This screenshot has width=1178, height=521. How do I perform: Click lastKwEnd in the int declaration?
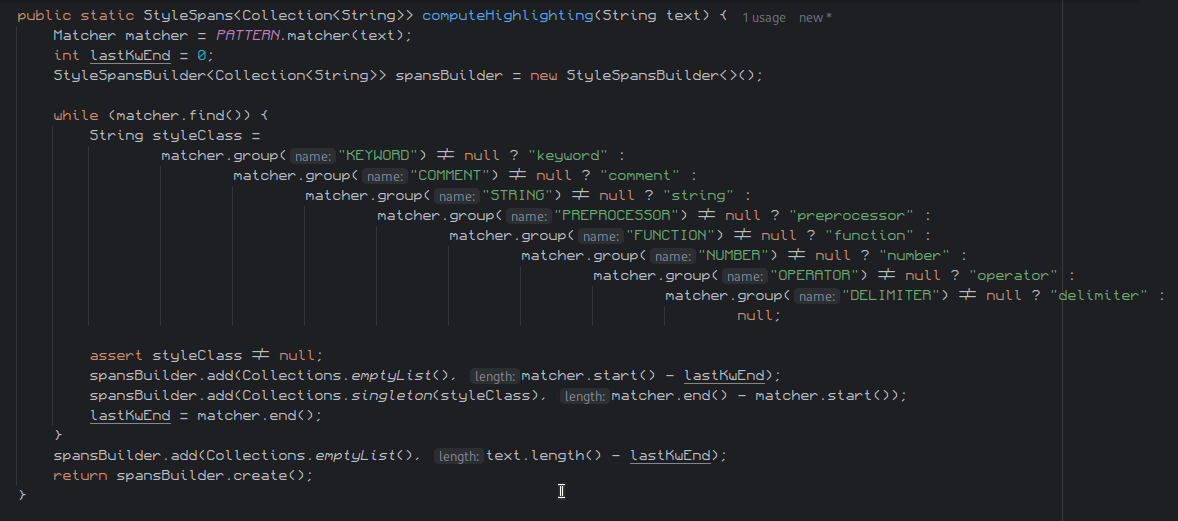130,56
